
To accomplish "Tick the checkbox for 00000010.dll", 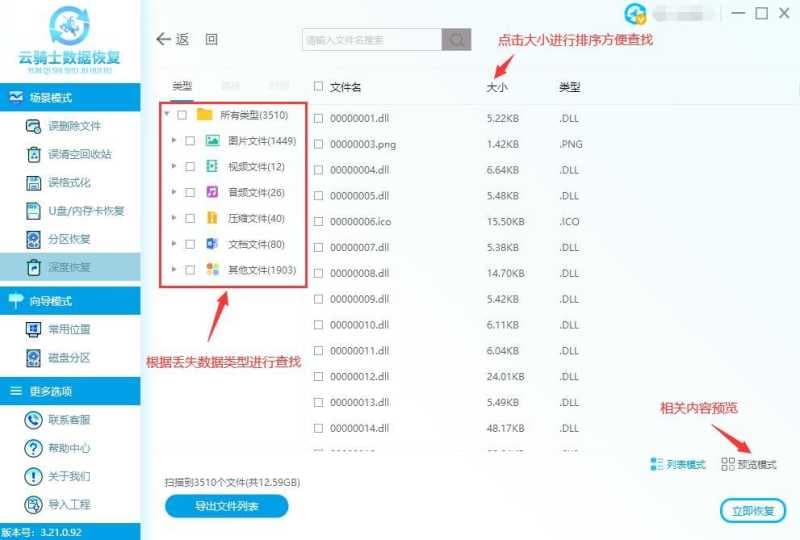I will pos(318,325).
